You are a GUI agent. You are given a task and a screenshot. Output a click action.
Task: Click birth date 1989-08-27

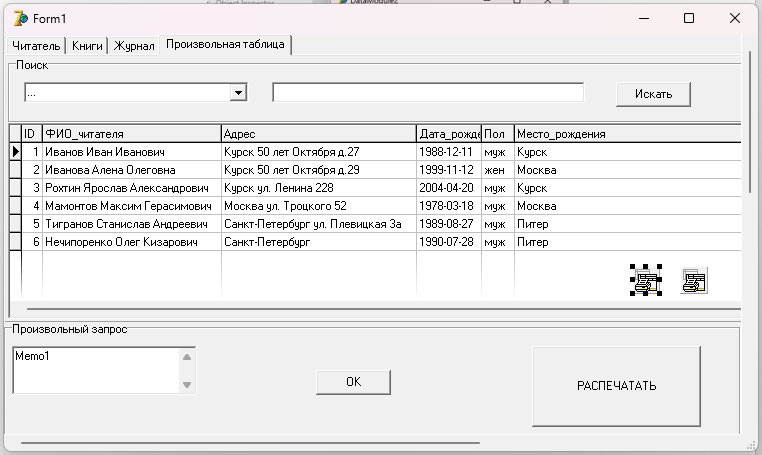pos(449,224)
